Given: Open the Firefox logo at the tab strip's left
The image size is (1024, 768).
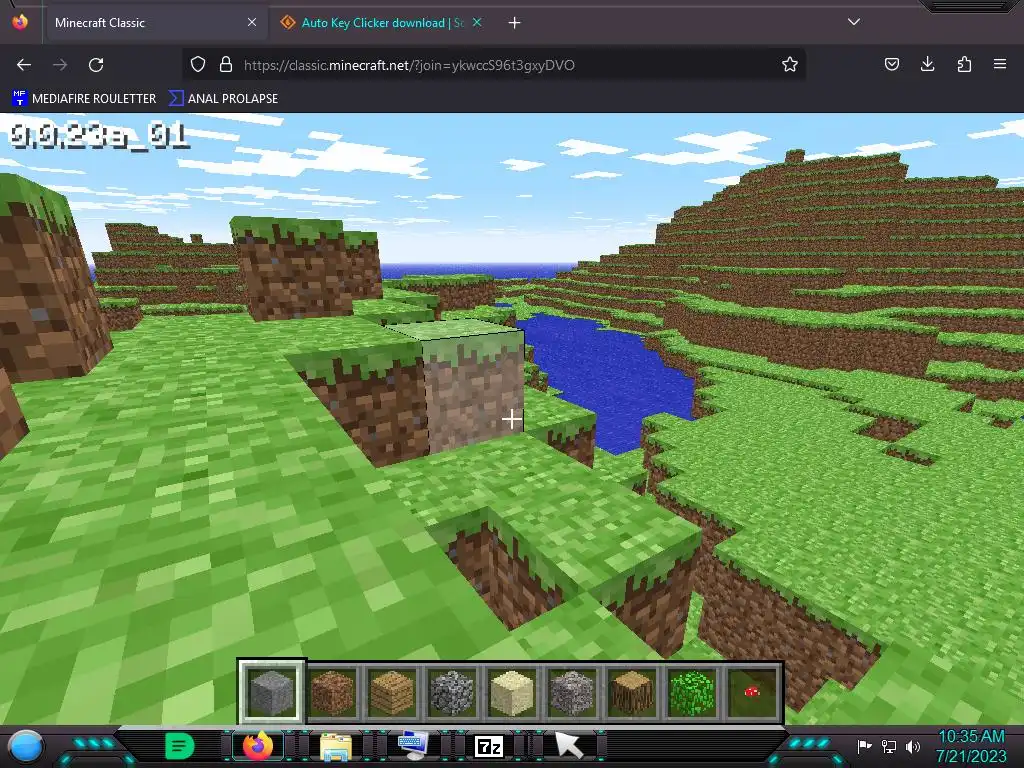Looking at the screenshot, I should [x=20, y=22].
